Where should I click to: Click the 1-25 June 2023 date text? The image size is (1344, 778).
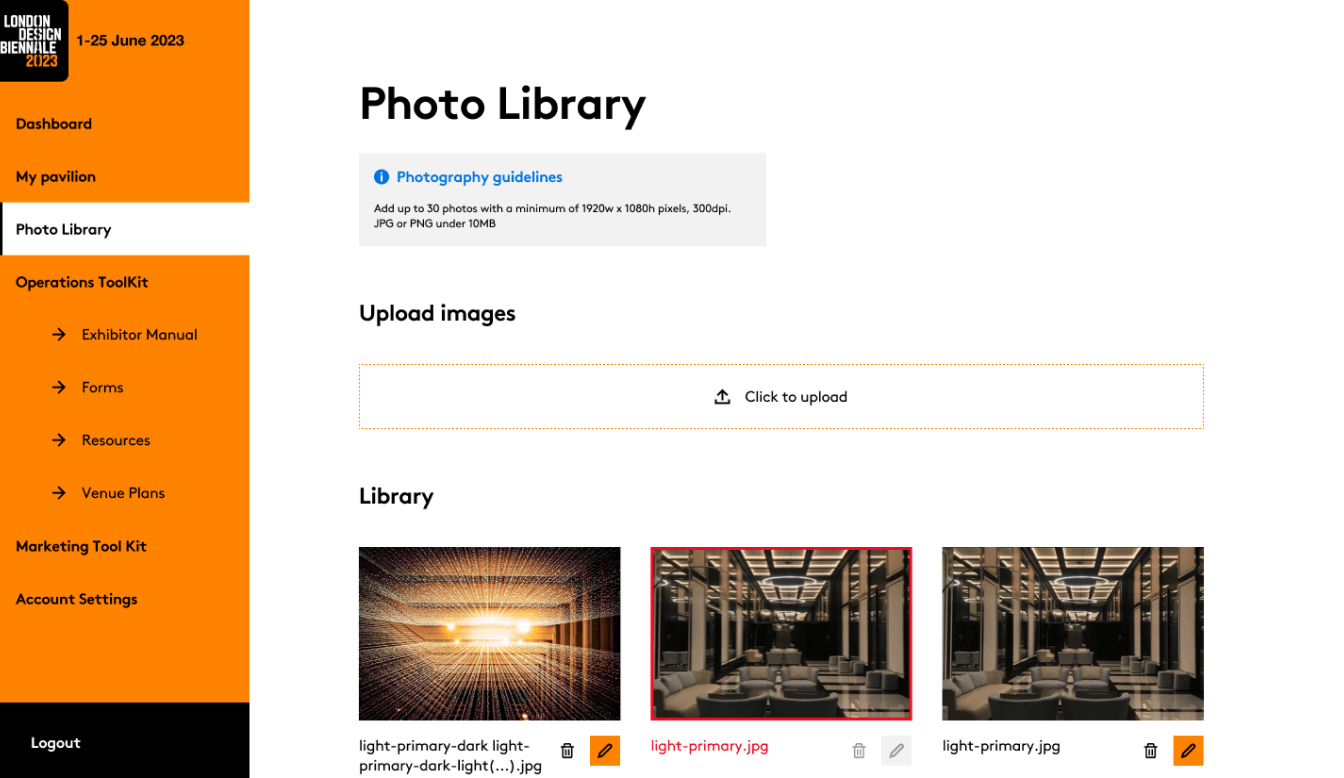click(x=130, y=41)
